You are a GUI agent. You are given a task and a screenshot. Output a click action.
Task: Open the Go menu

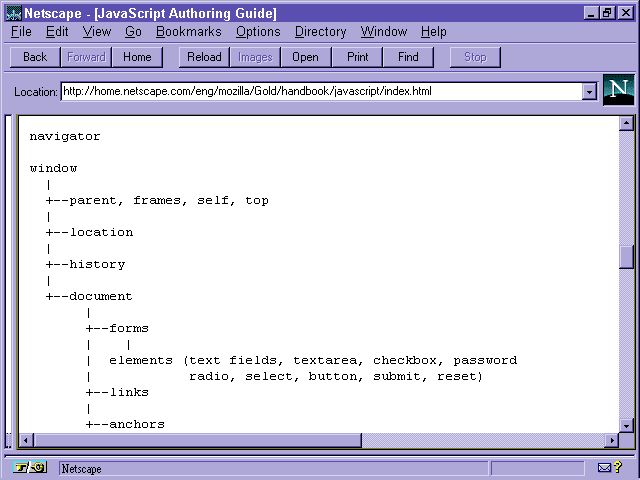[x=133, y=31]
